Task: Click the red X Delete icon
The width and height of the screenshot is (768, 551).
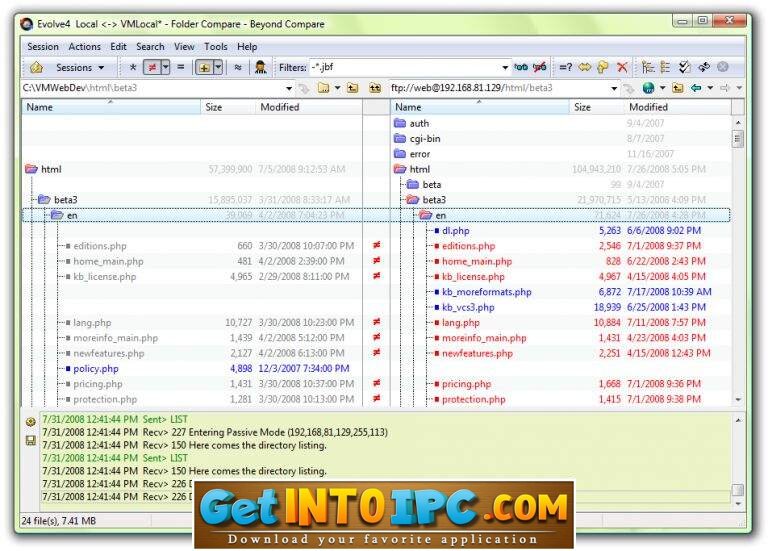Action: coord(622,67)
